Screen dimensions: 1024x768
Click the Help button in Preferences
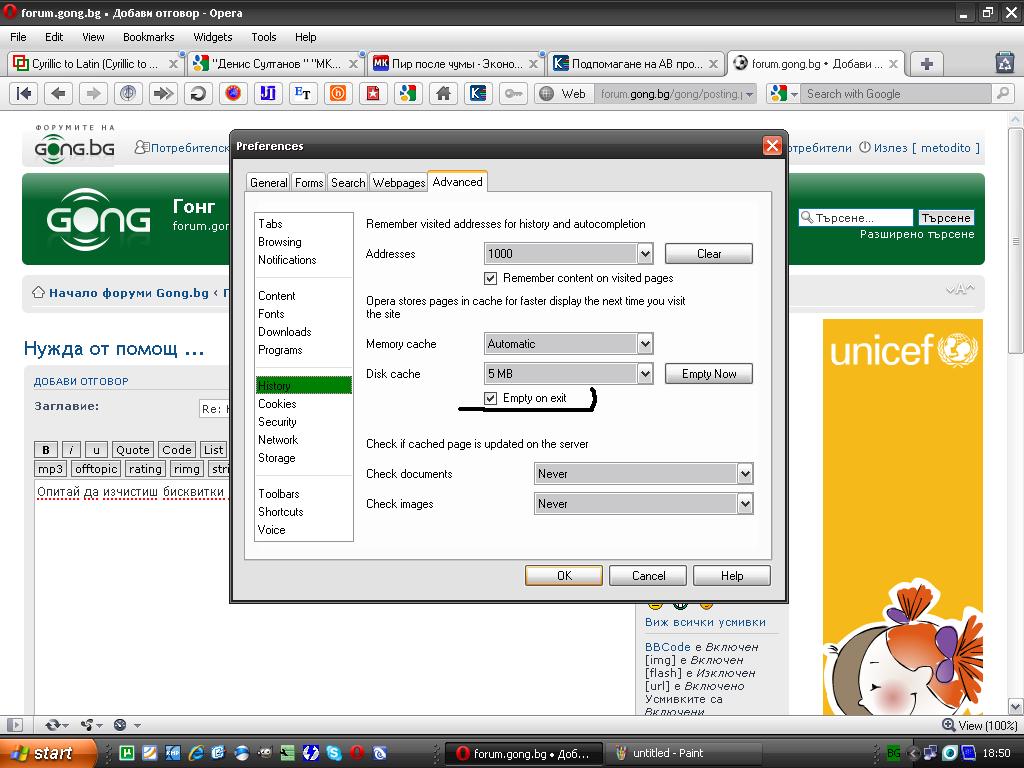[731, 575]
